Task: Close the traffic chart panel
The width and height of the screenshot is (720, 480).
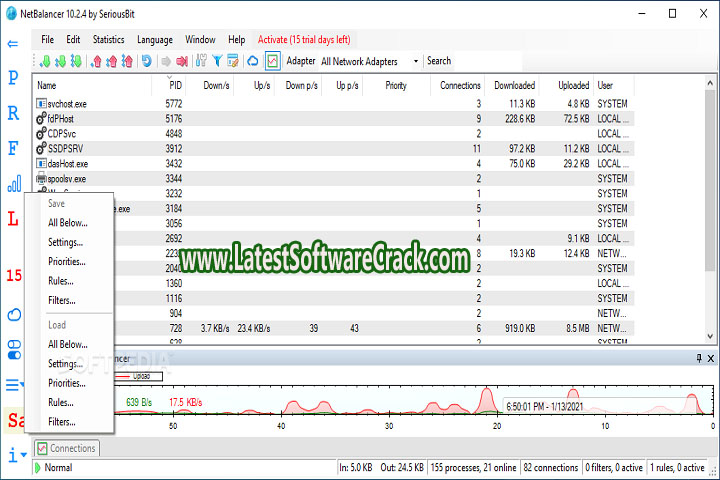Action: tap(711, 358)
